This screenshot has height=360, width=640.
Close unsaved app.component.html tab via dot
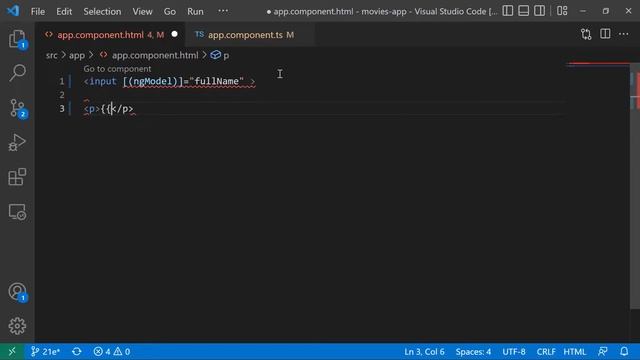click(175, 34)
